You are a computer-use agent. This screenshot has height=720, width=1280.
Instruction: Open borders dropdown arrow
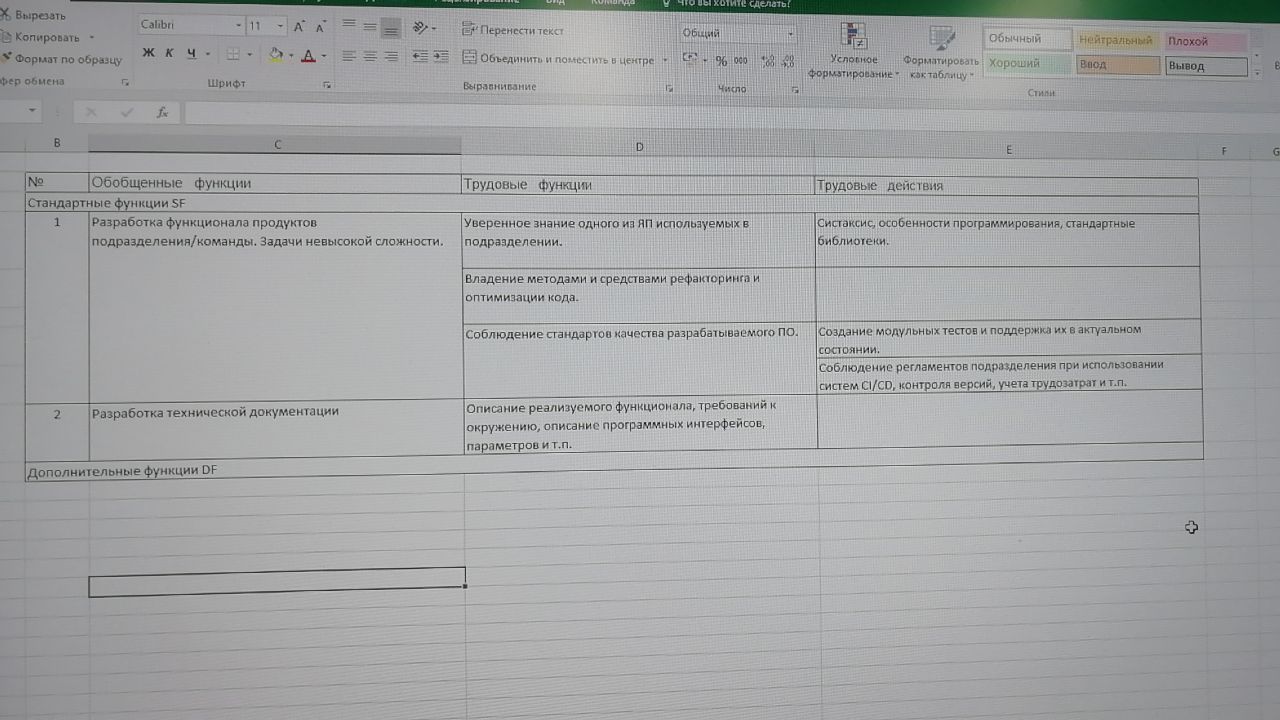tap(249, 54)
